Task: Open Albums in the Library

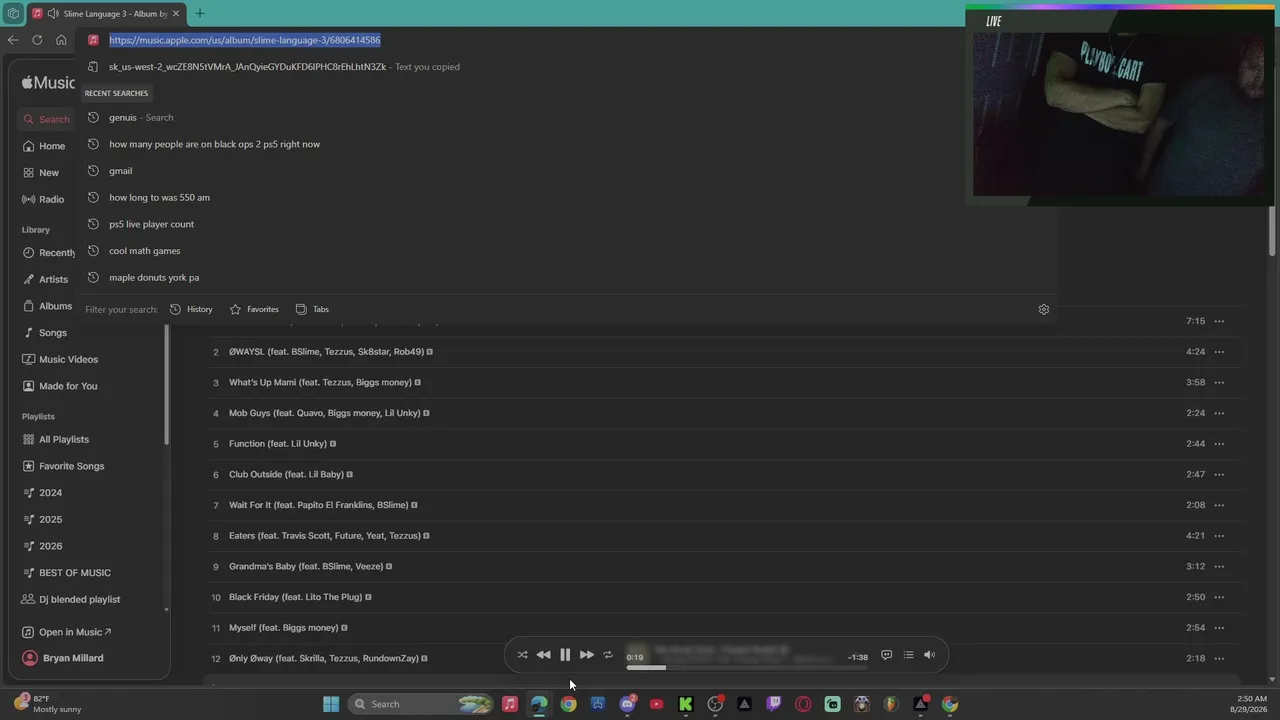Action: click(48, 306)
